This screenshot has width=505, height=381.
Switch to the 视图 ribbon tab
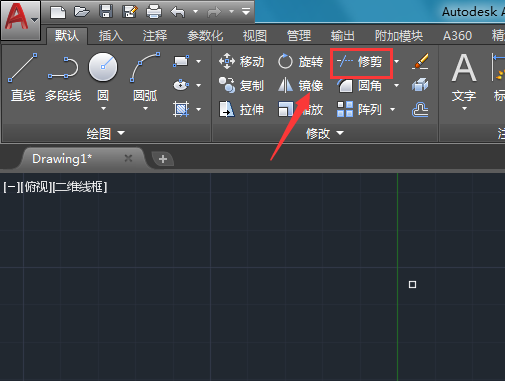(255, 35)
